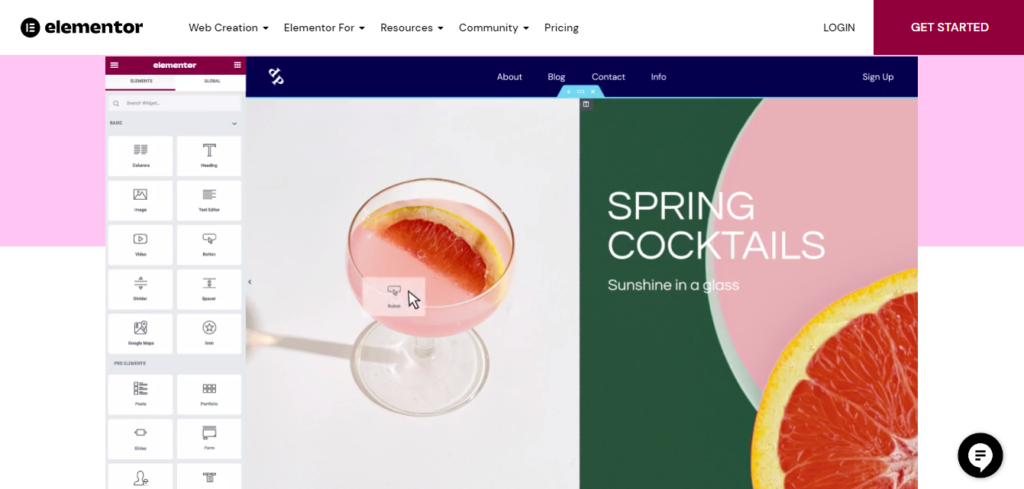Open the widgets grid icon in editor header
The image size is (1024, 489).
pos(237,65)
